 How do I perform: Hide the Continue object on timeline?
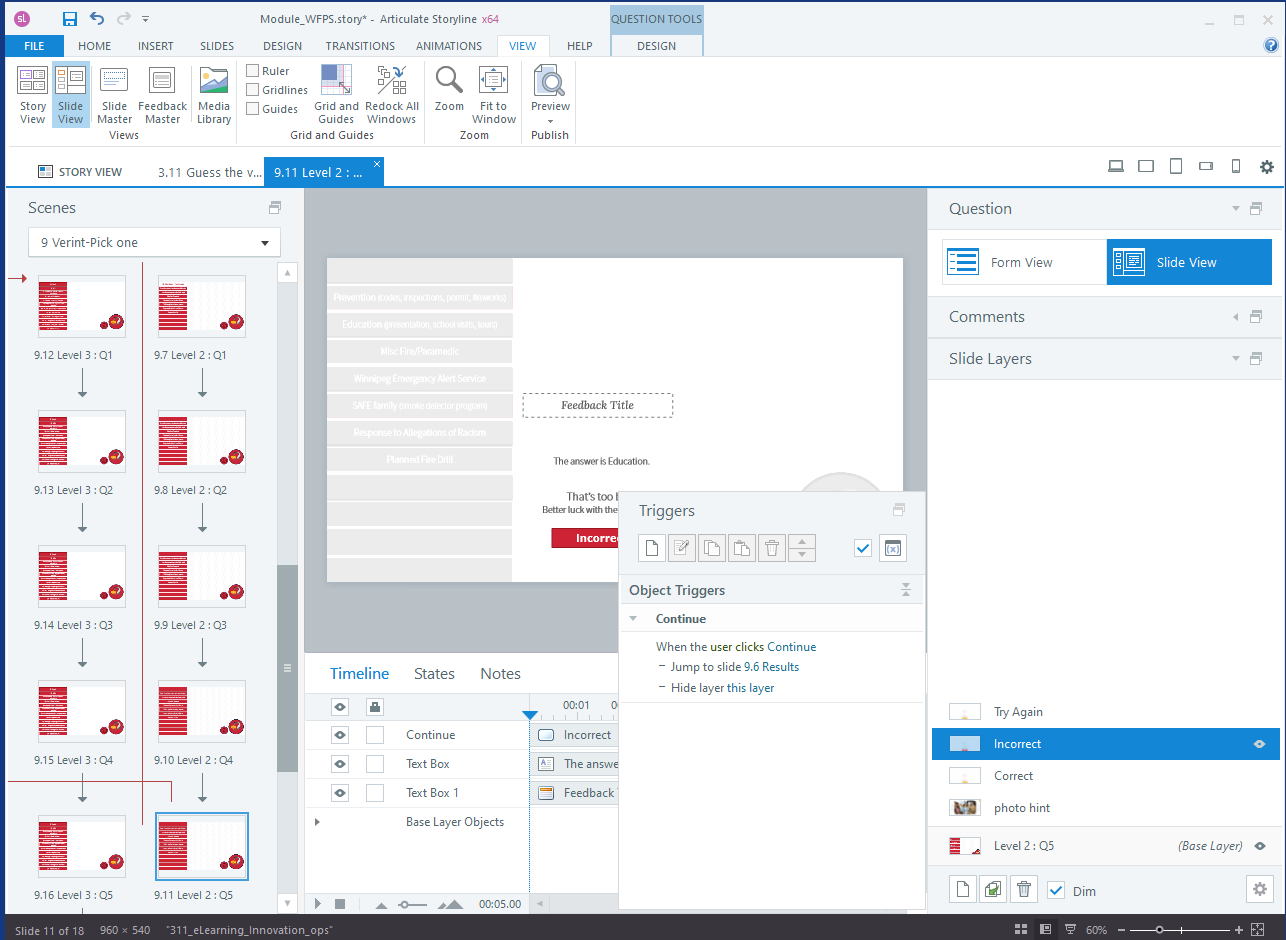(x=340, y=735)
